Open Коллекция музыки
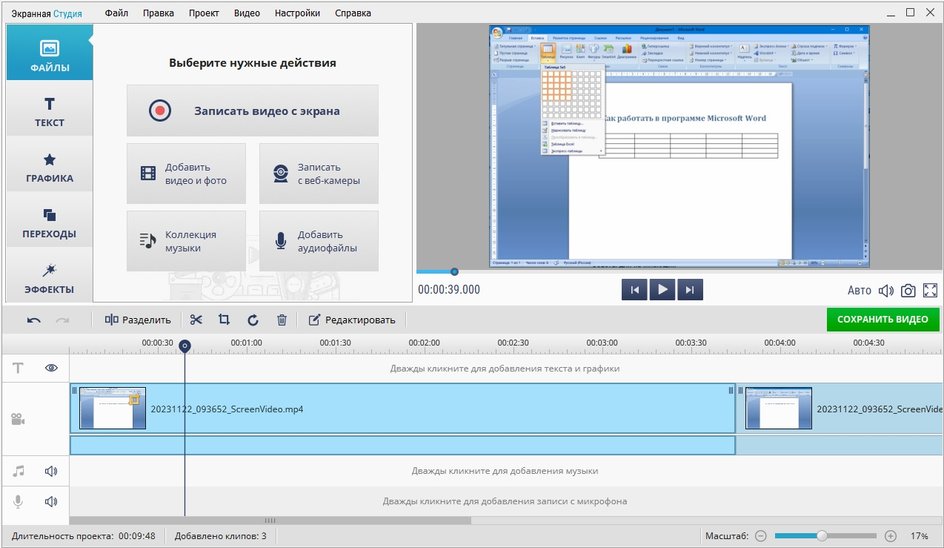The height and width of the screenshot is (548, 944). [186, 241]
